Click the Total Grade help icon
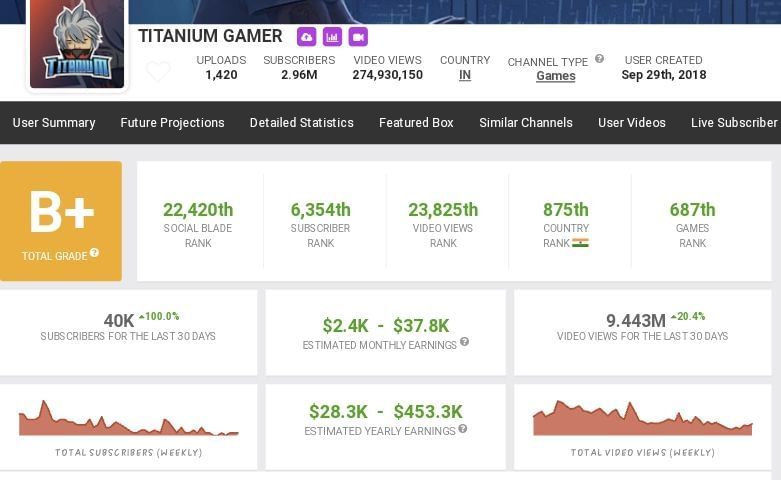This screenshot has width=781, height=480. coord(94,253)
